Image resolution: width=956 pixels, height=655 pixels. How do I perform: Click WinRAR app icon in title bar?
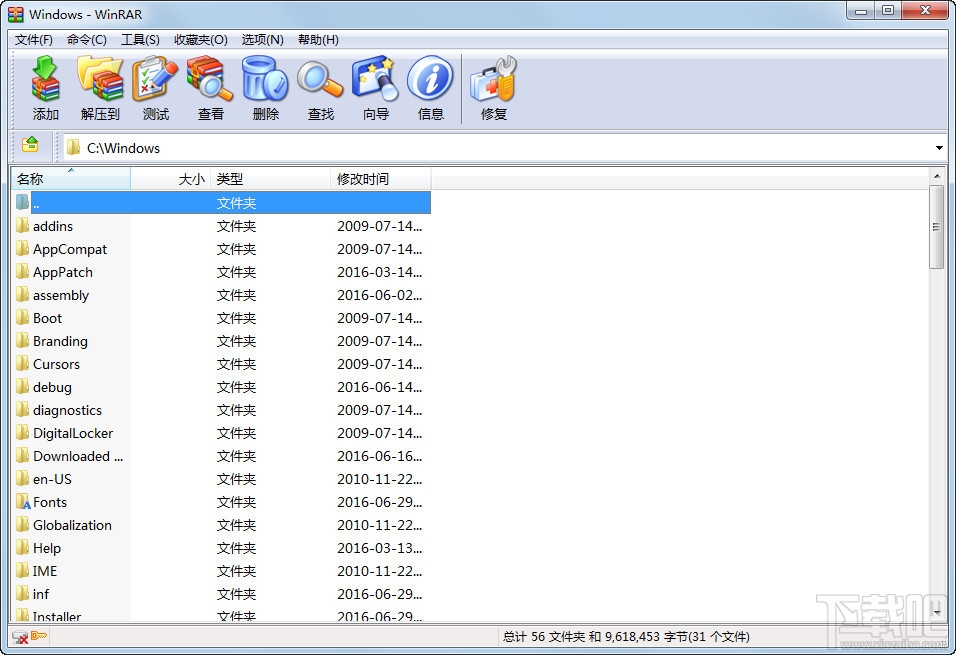click(16, 14)
